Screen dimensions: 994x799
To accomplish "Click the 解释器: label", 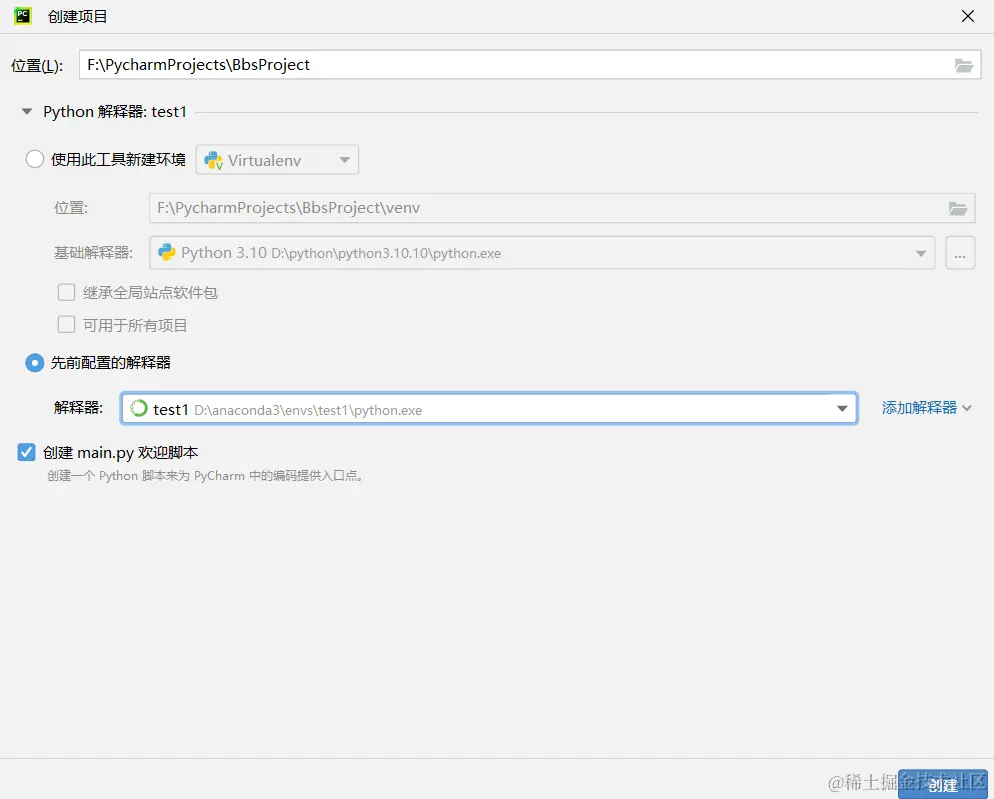I will click(78, 408).
